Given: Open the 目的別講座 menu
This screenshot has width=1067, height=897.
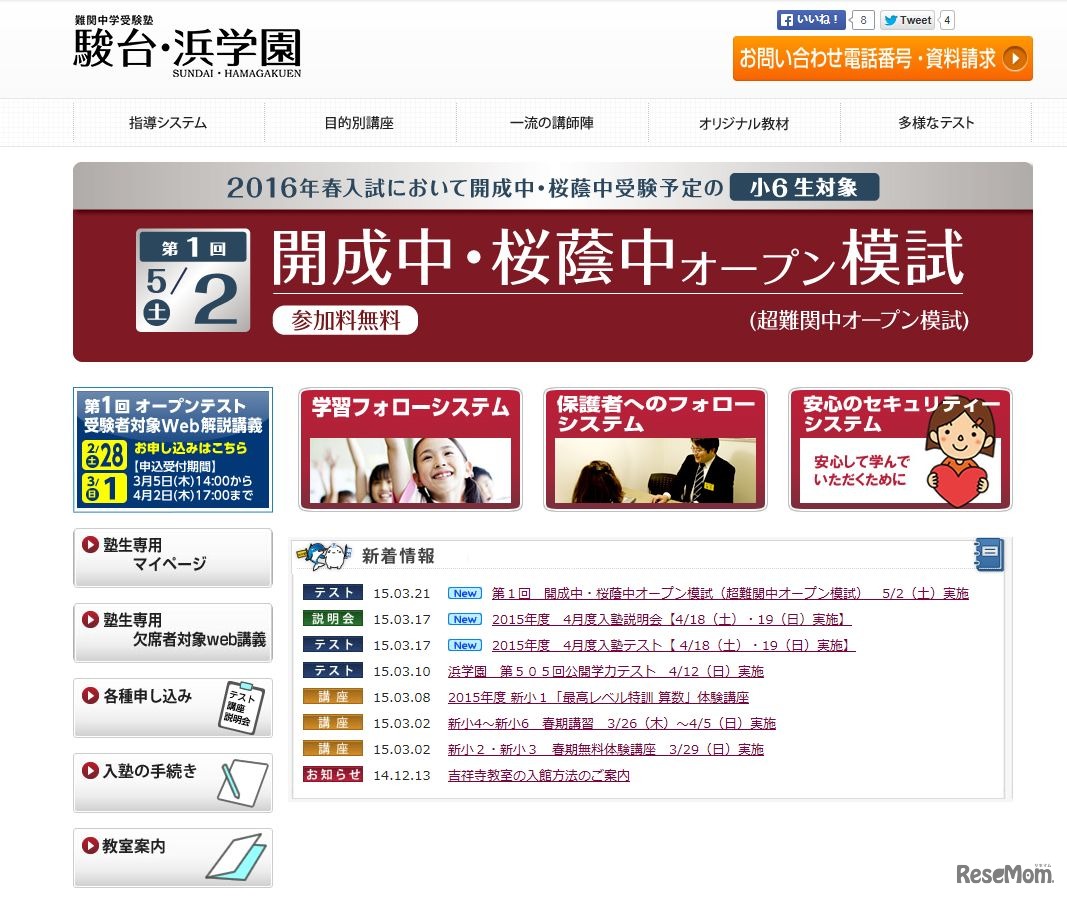Looking at the screenshot, I should pos(359,123).
